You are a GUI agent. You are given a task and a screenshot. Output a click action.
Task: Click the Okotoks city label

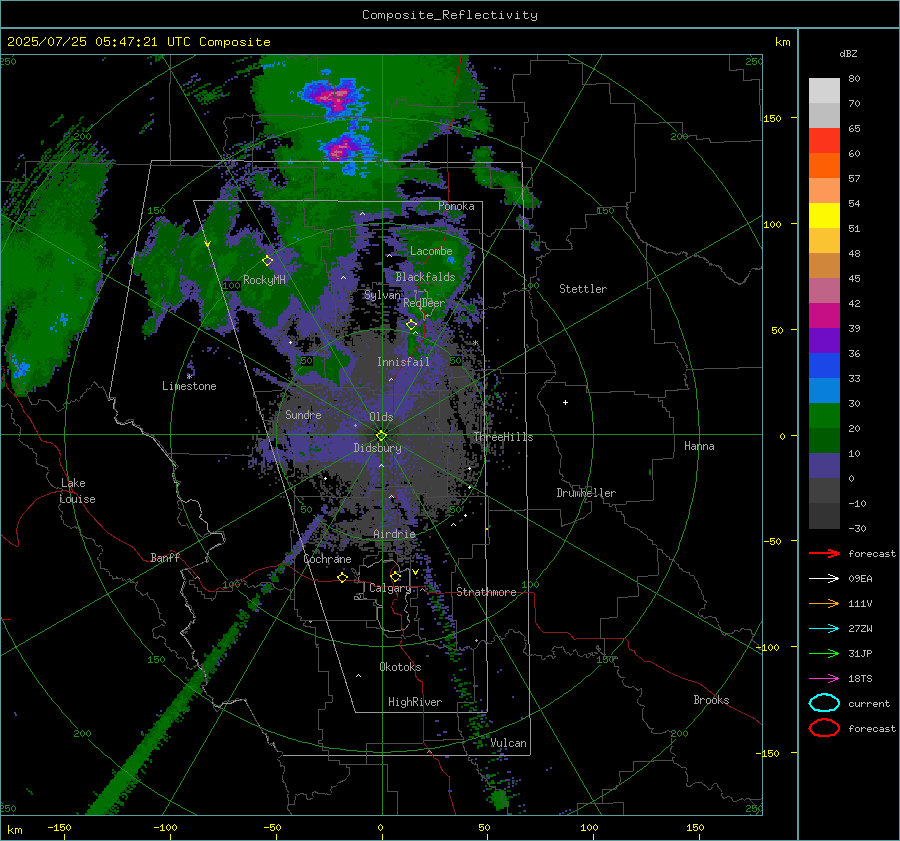click(x=400, y=667)
